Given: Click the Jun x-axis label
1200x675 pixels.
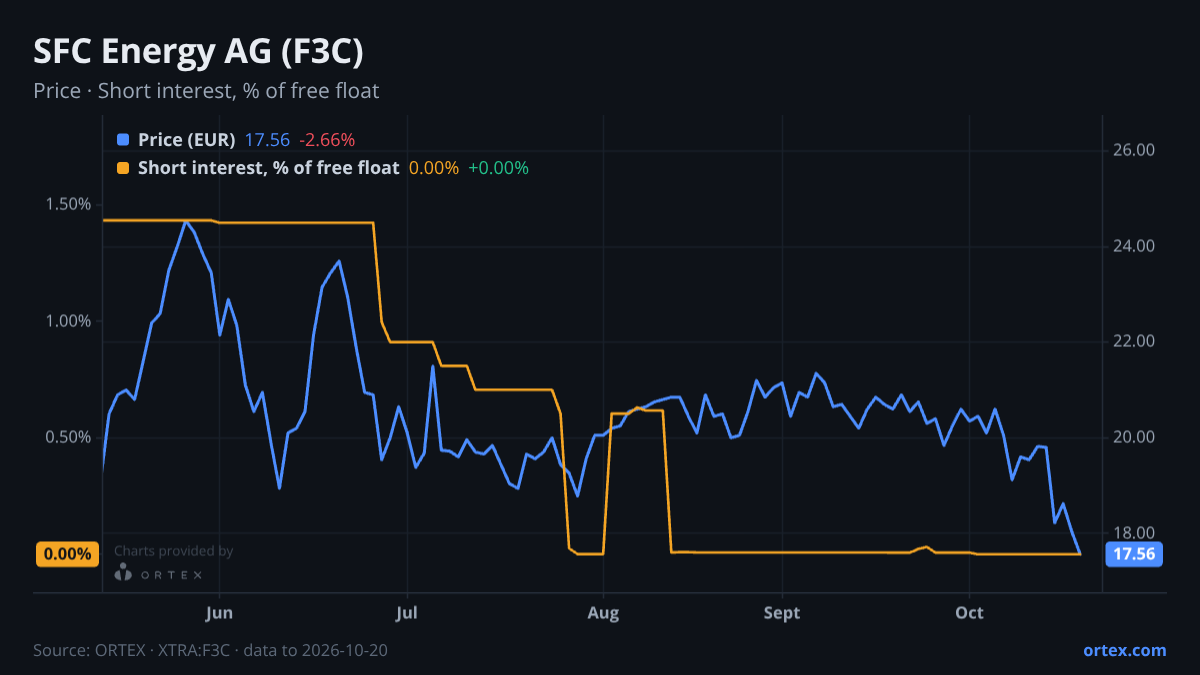Looking at the screenshot, I should point(219,613).
